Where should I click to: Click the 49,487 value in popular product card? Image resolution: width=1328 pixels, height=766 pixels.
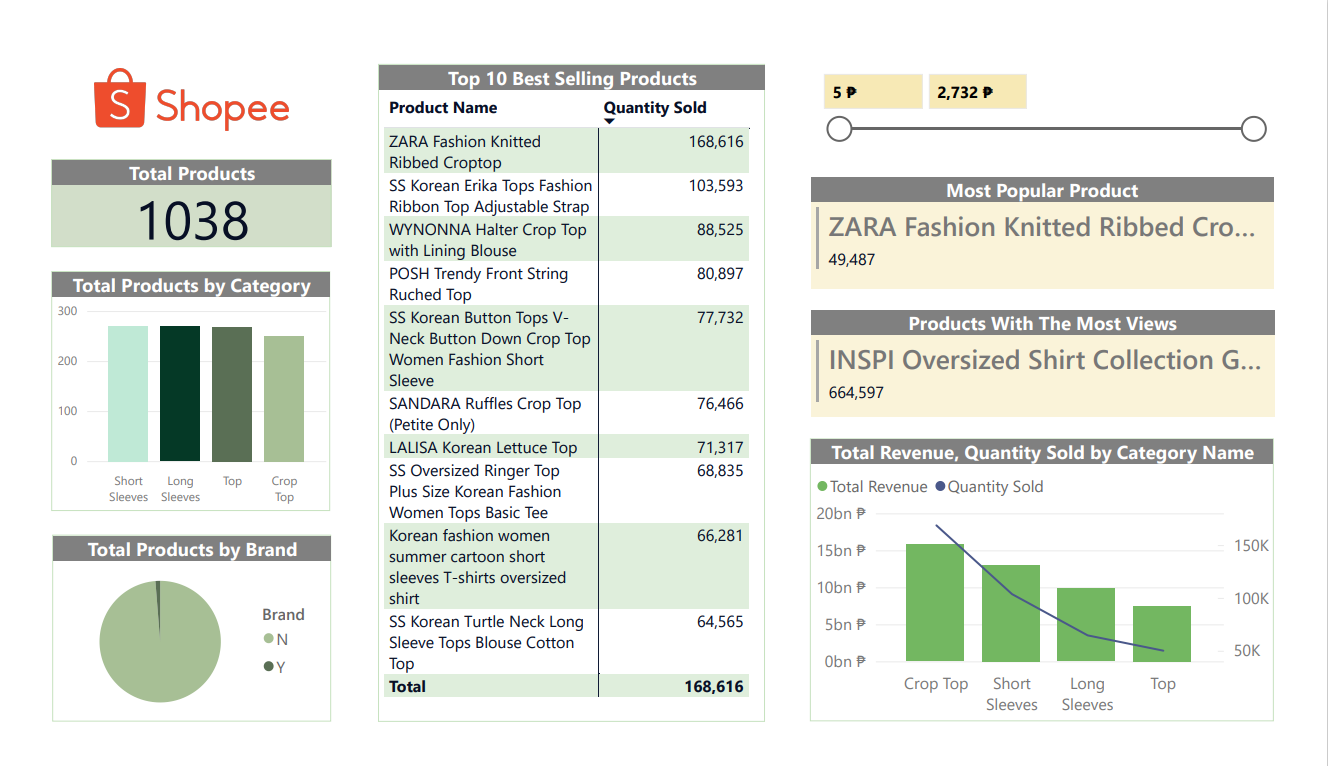click(852, 260)
